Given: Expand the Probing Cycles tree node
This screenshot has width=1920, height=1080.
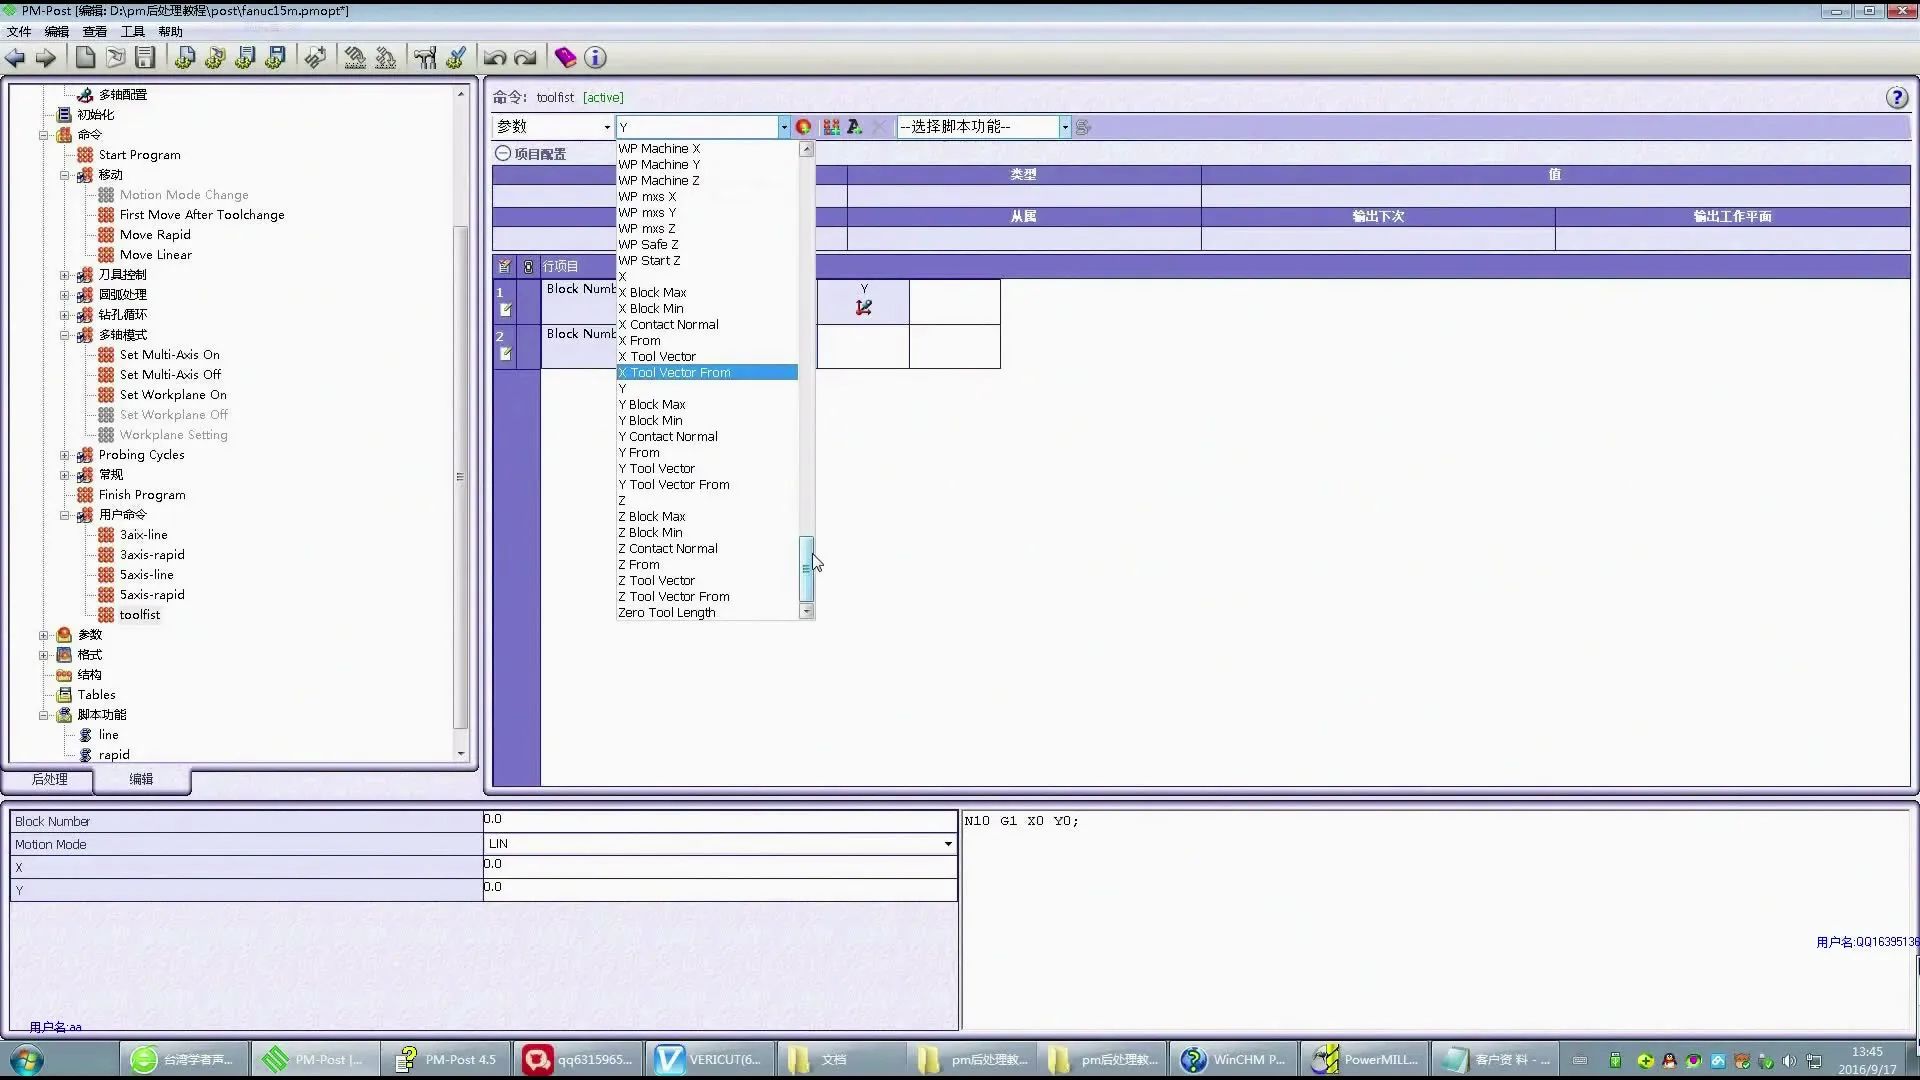Looking at the screenshot, I should pyautogui.click(x=65, y=455).
